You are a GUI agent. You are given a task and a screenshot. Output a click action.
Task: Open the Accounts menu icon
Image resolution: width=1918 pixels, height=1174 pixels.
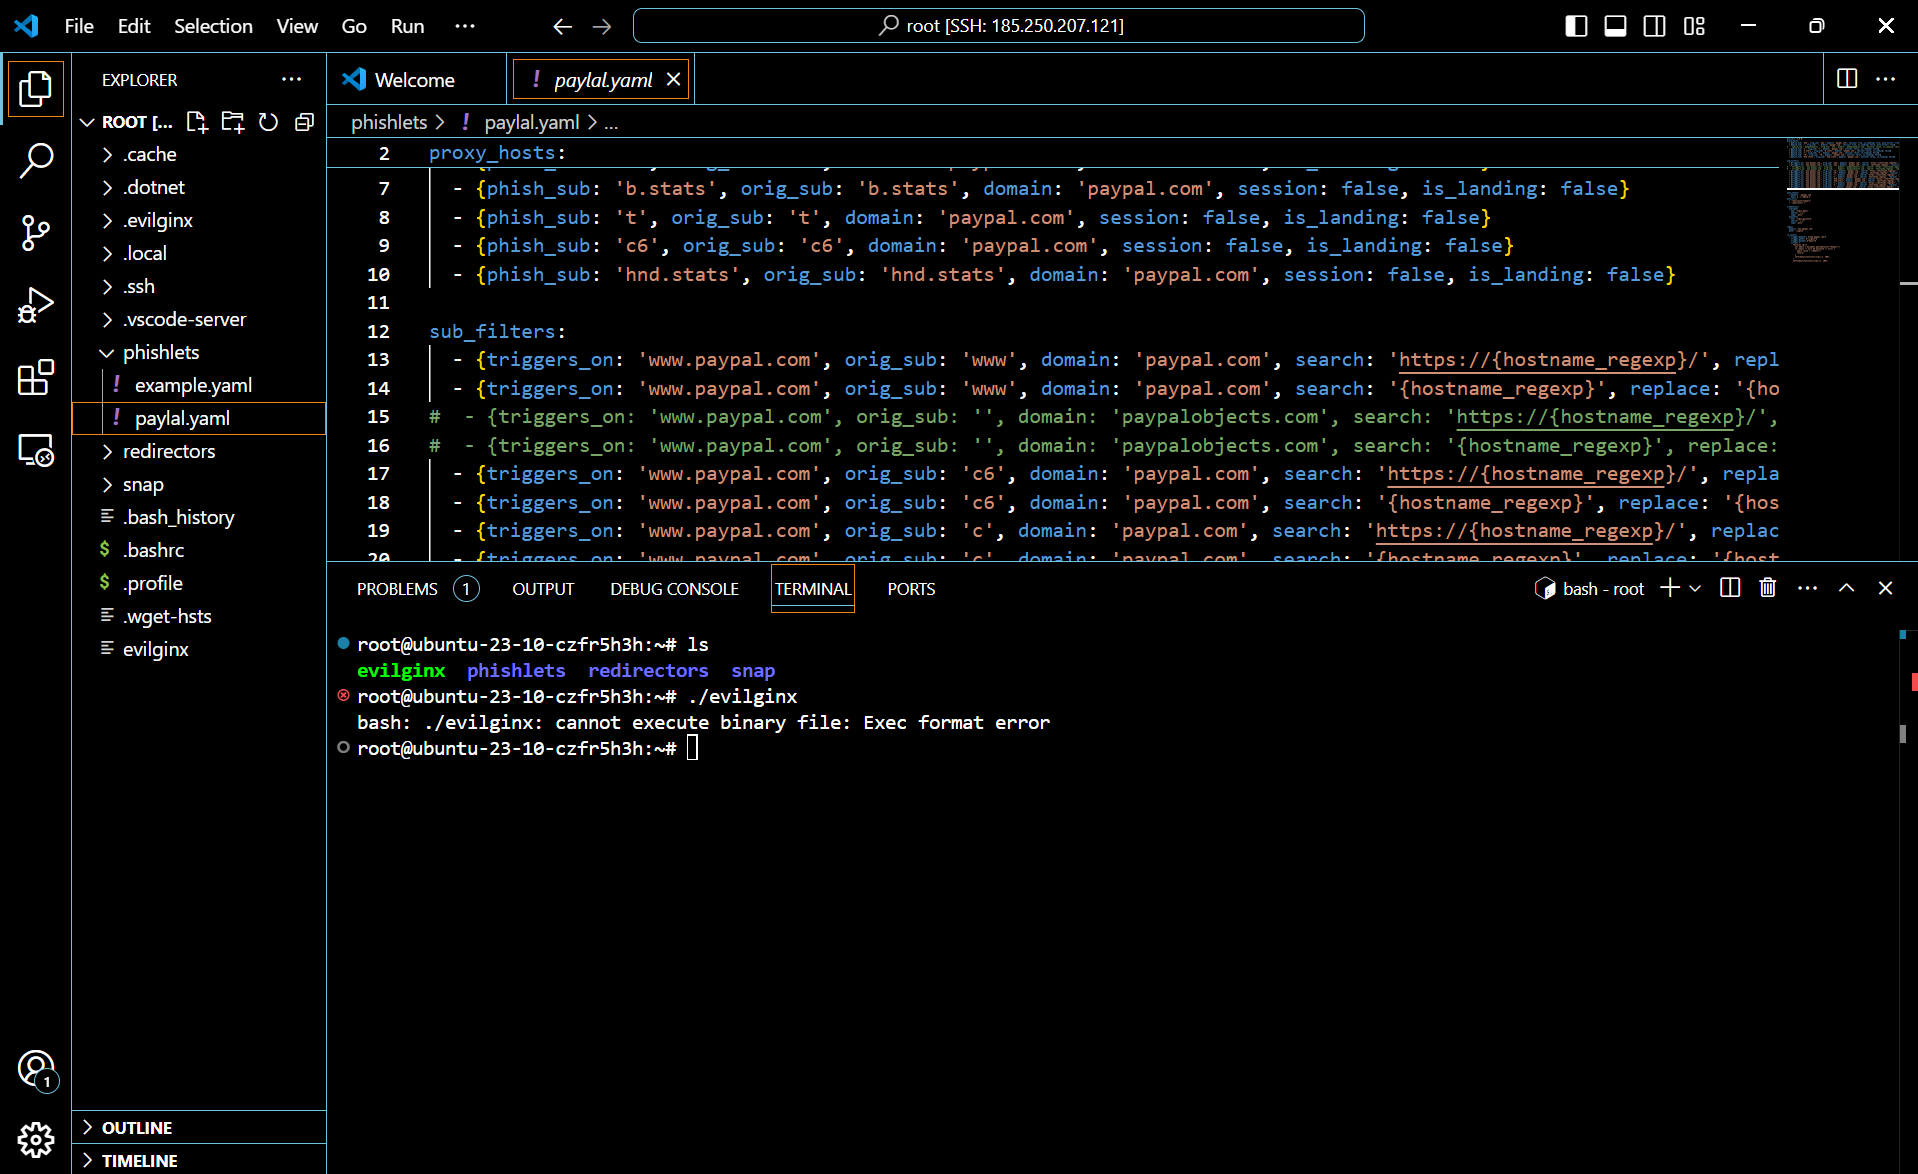pos(36,1069)
